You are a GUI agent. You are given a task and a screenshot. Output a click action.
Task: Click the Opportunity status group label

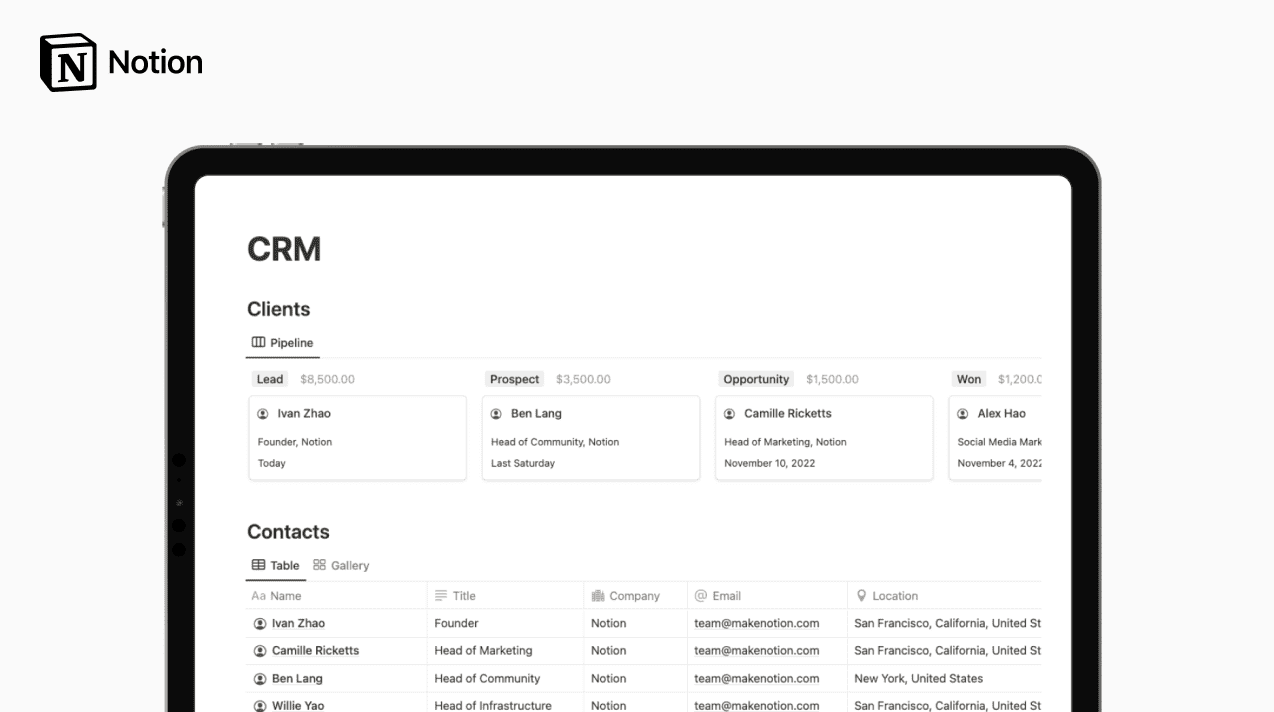(756, 379)
